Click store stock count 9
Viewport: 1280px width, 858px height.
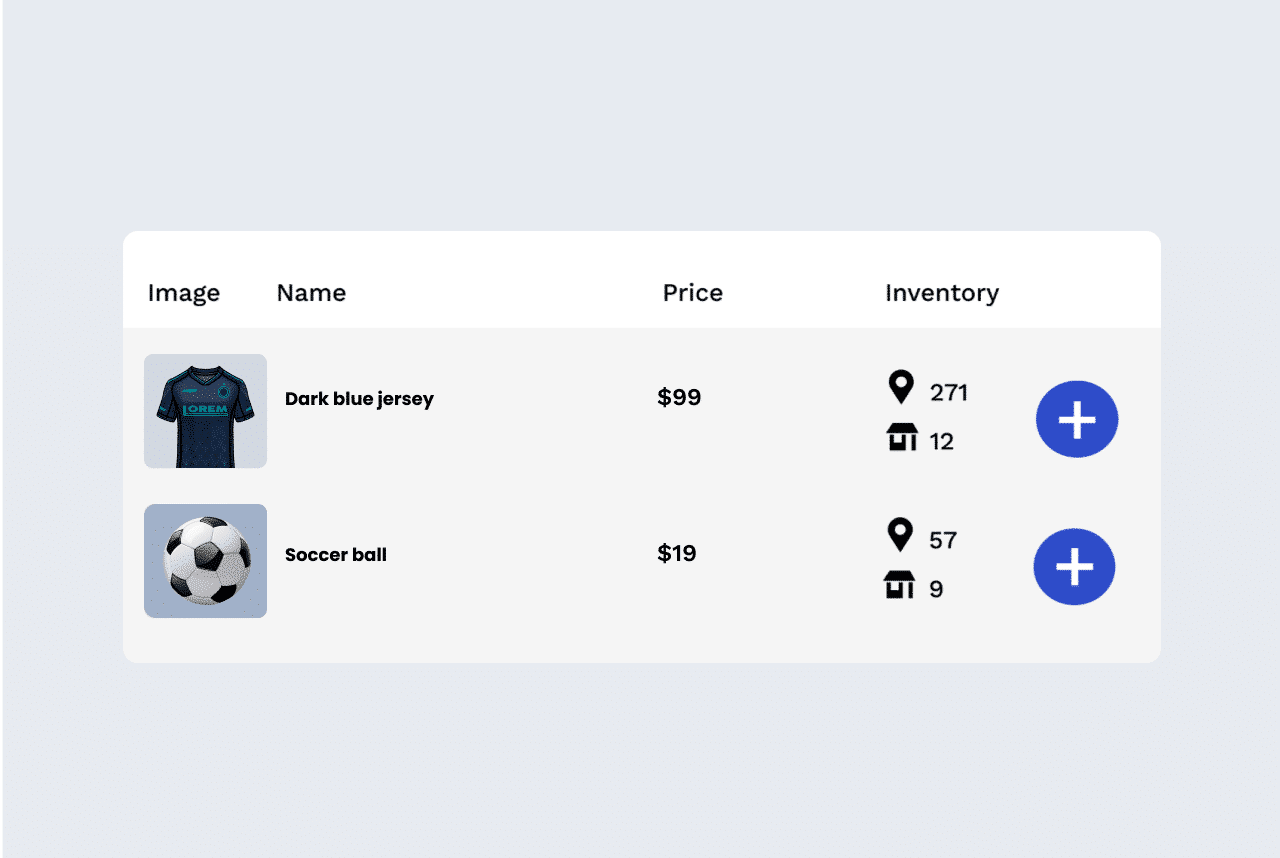pyautogui.click(x=936, y=590)
